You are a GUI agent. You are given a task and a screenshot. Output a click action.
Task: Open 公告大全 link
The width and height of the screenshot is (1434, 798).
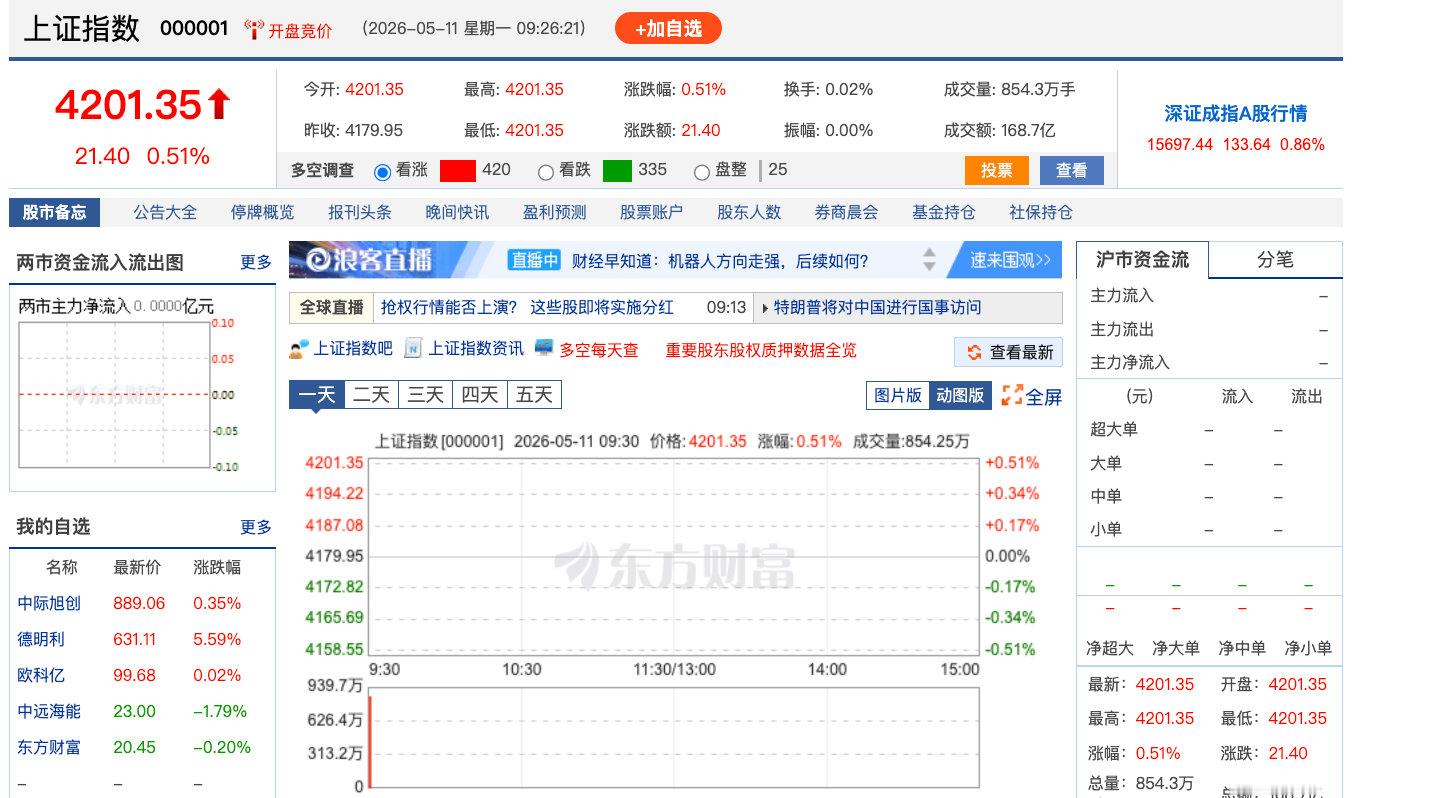pos(165,212)
